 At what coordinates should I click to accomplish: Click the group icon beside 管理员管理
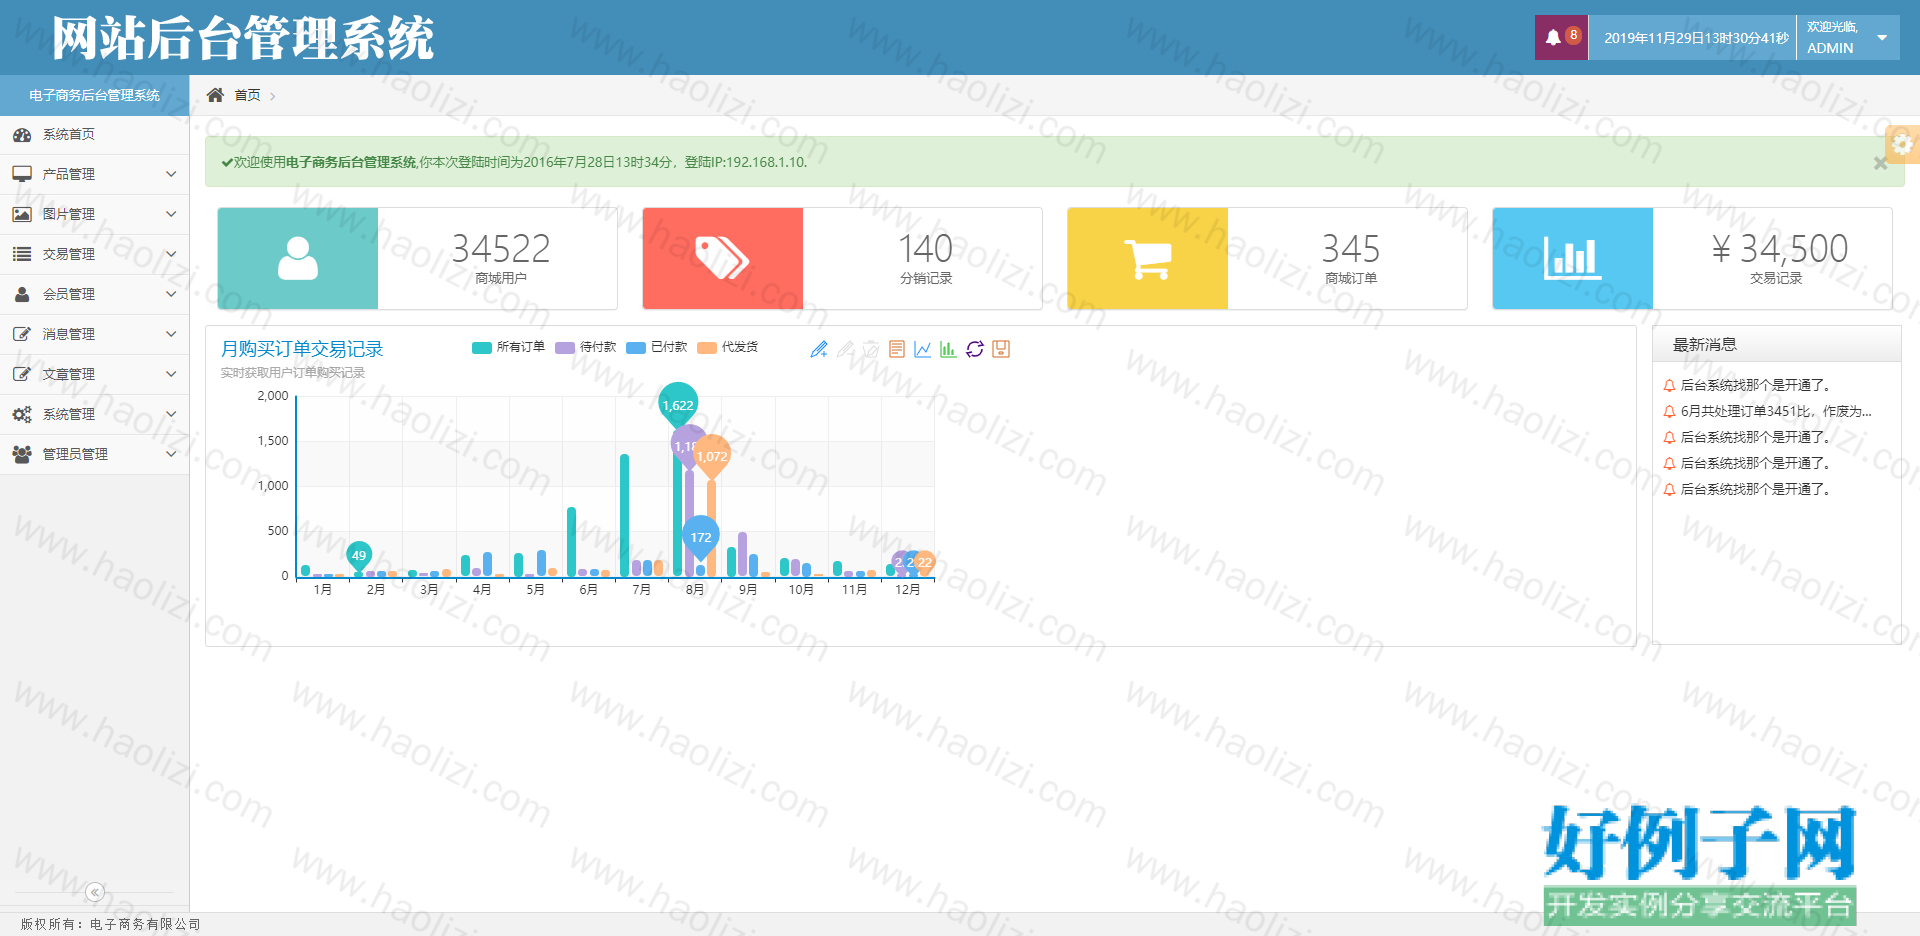[22, 454]
